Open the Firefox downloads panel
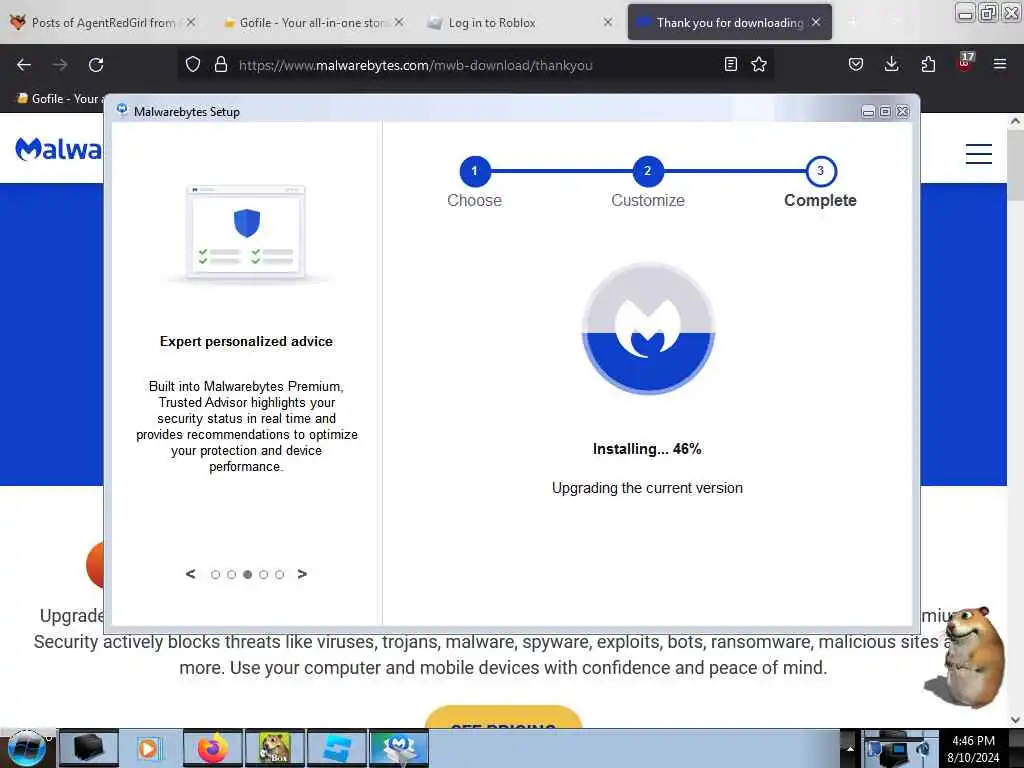Image resolution: width=1024 pixels, height=768 pixels. [x=891, y=64]
